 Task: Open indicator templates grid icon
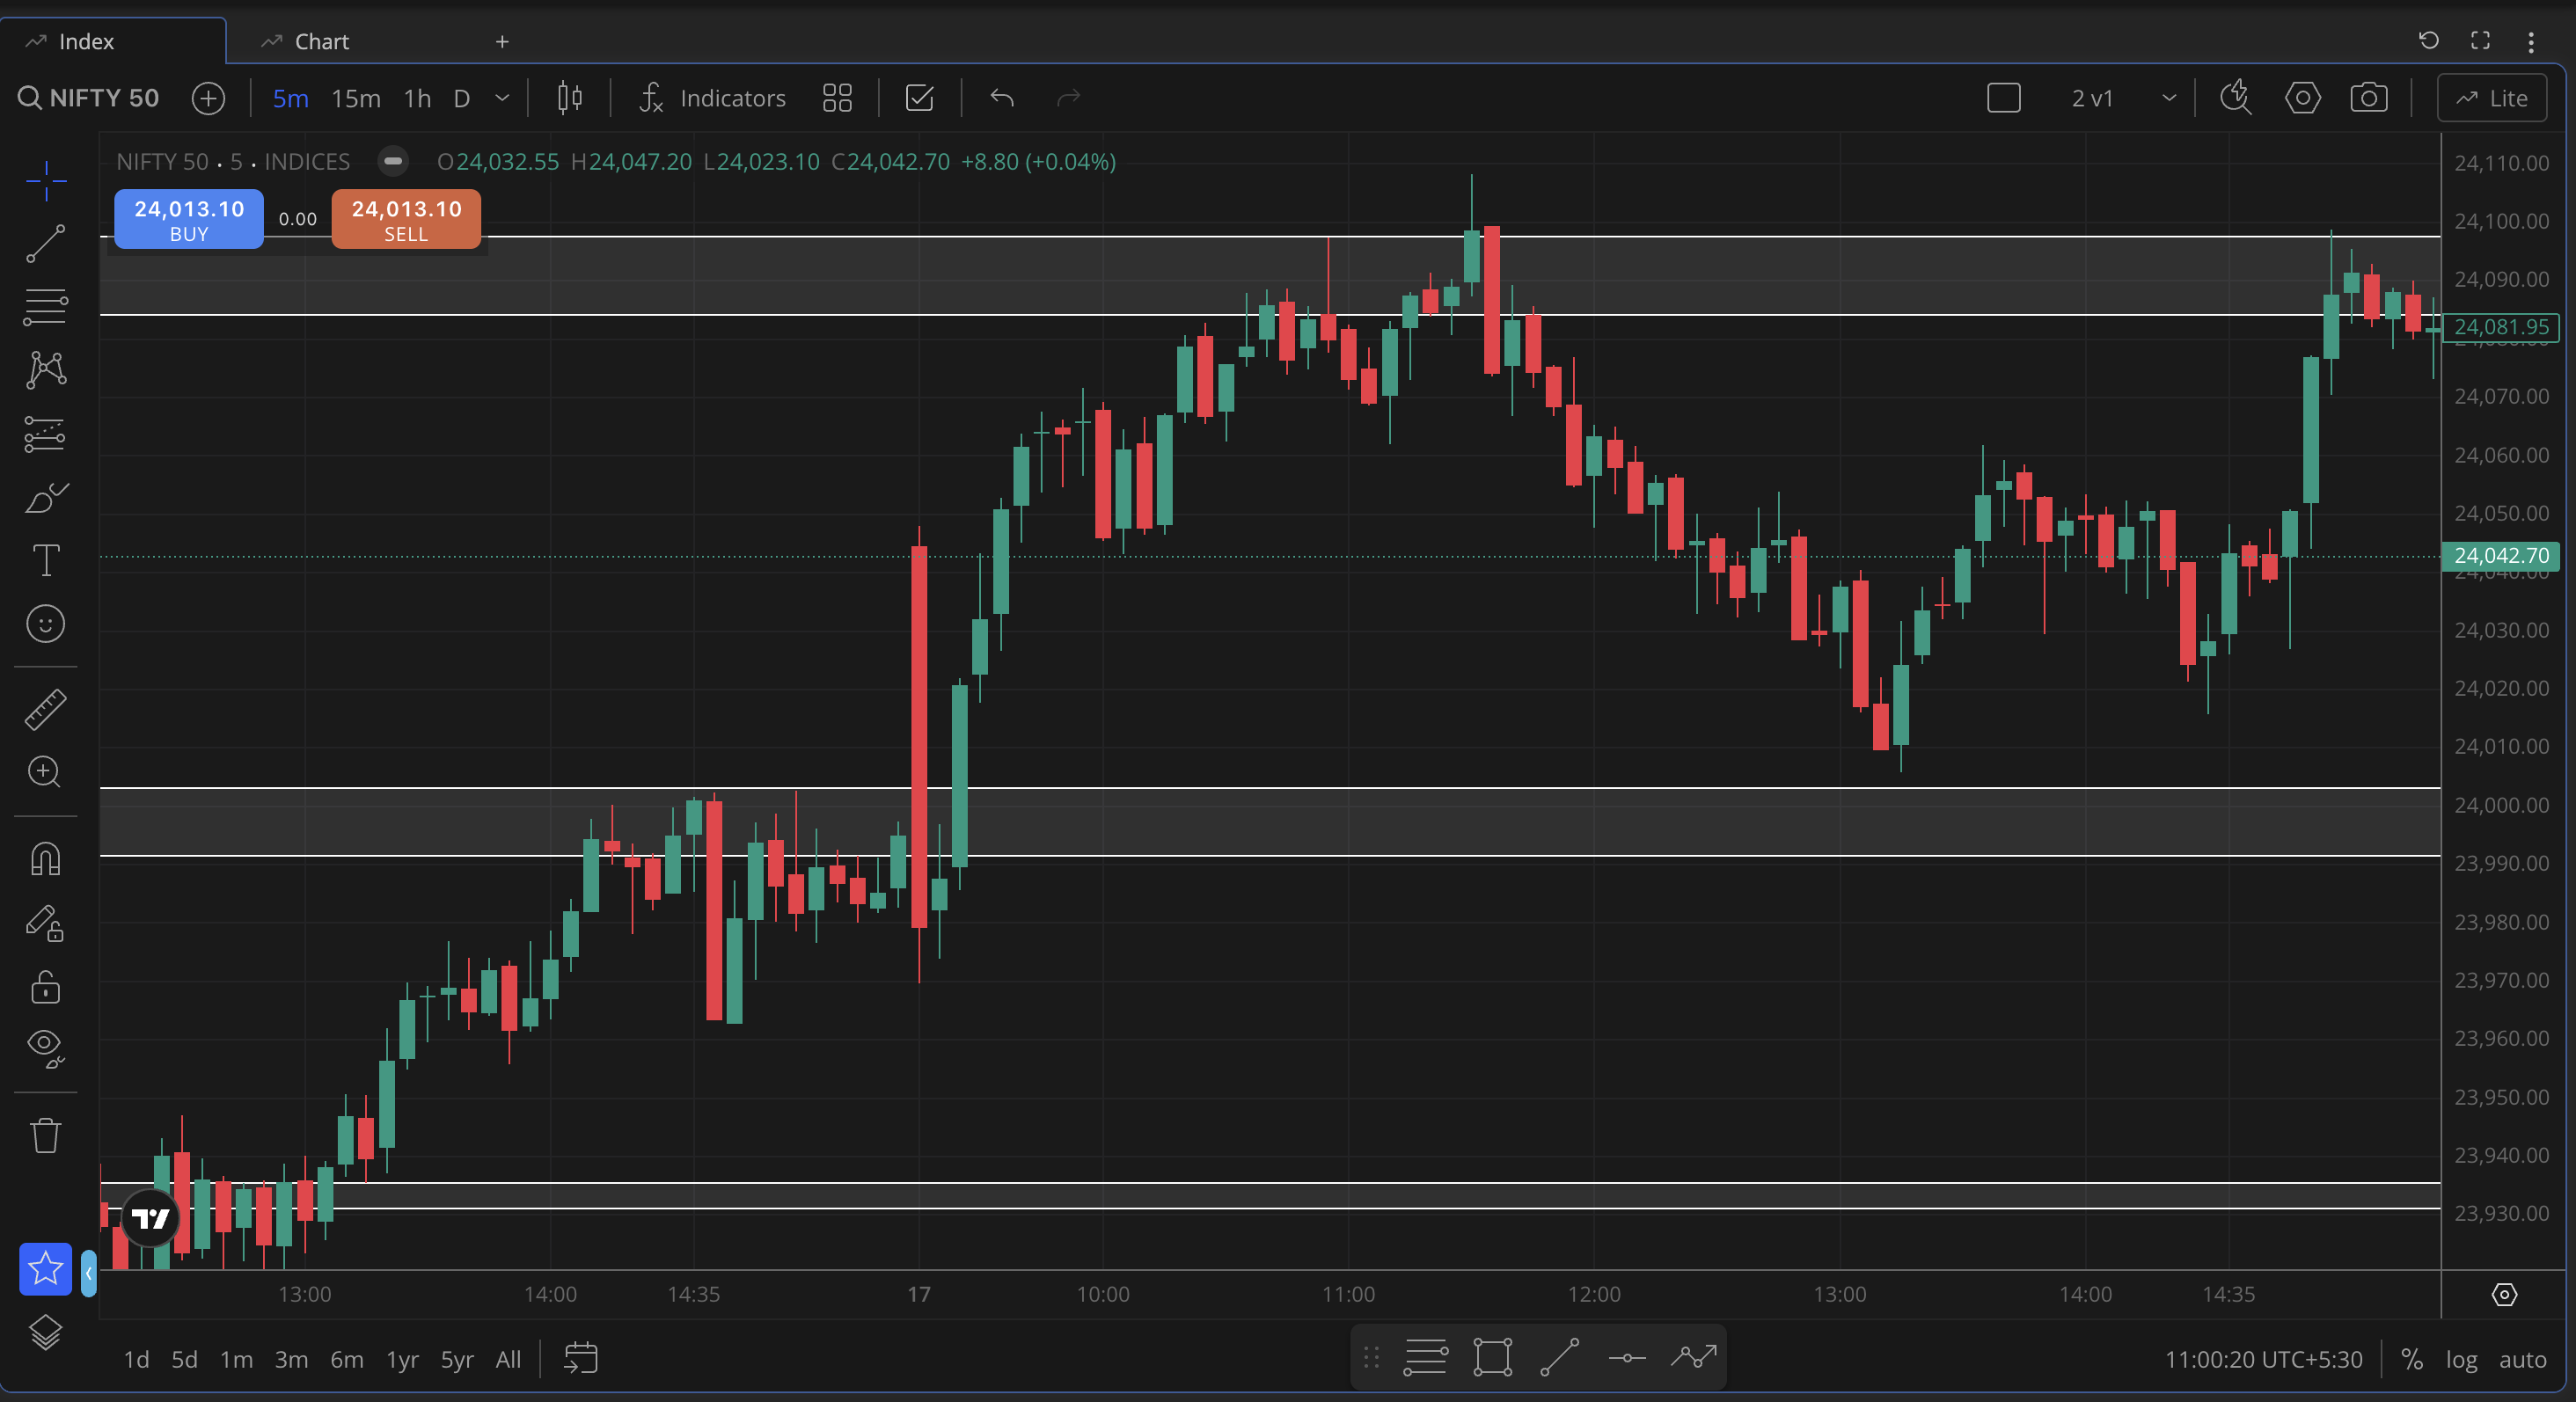pos(837,98)
